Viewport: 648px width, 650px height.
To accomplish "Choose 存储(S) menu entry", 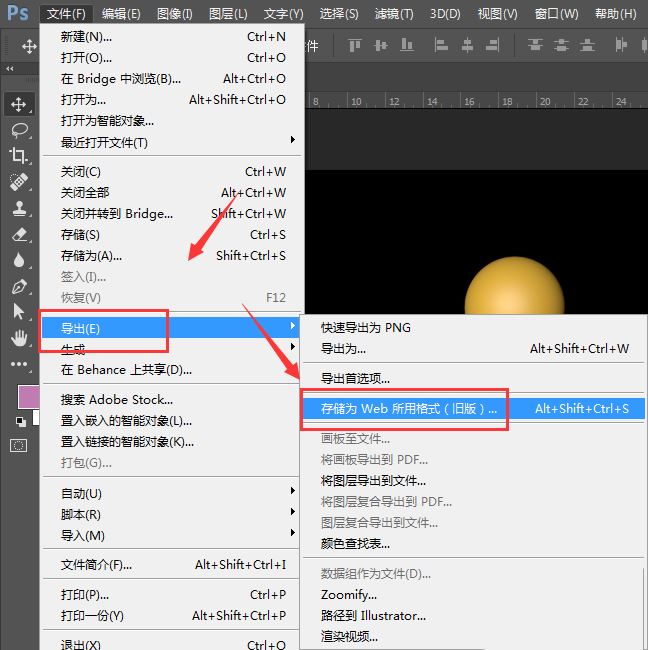I will click(172, 235).
